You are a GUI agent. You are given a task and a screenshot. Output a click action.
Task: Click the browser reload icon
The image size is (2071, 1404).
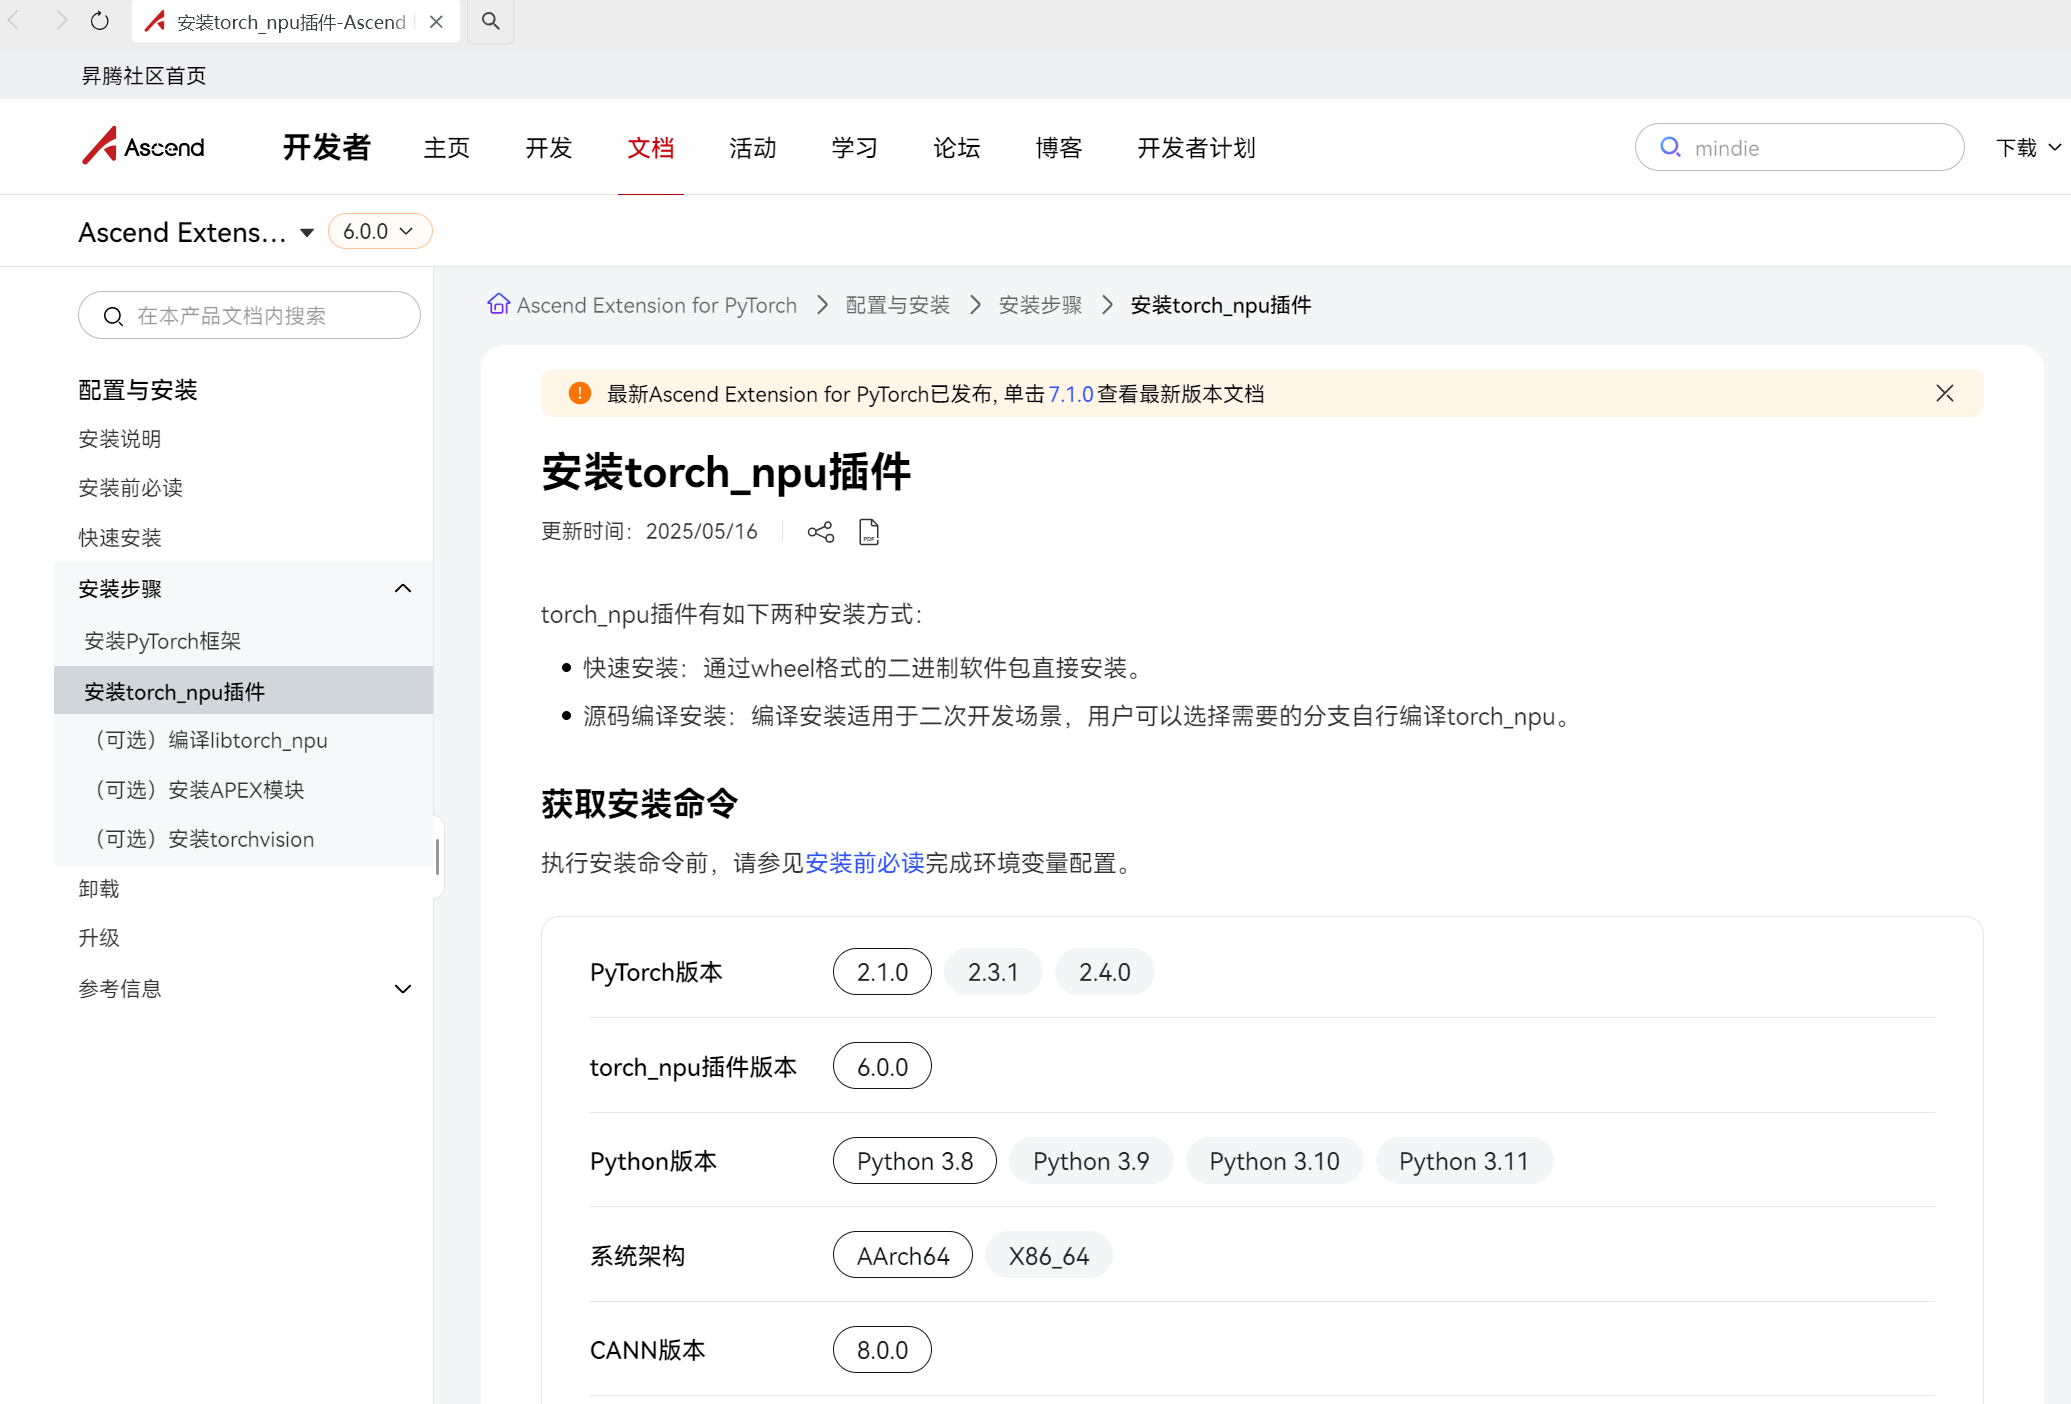point(99,21)
